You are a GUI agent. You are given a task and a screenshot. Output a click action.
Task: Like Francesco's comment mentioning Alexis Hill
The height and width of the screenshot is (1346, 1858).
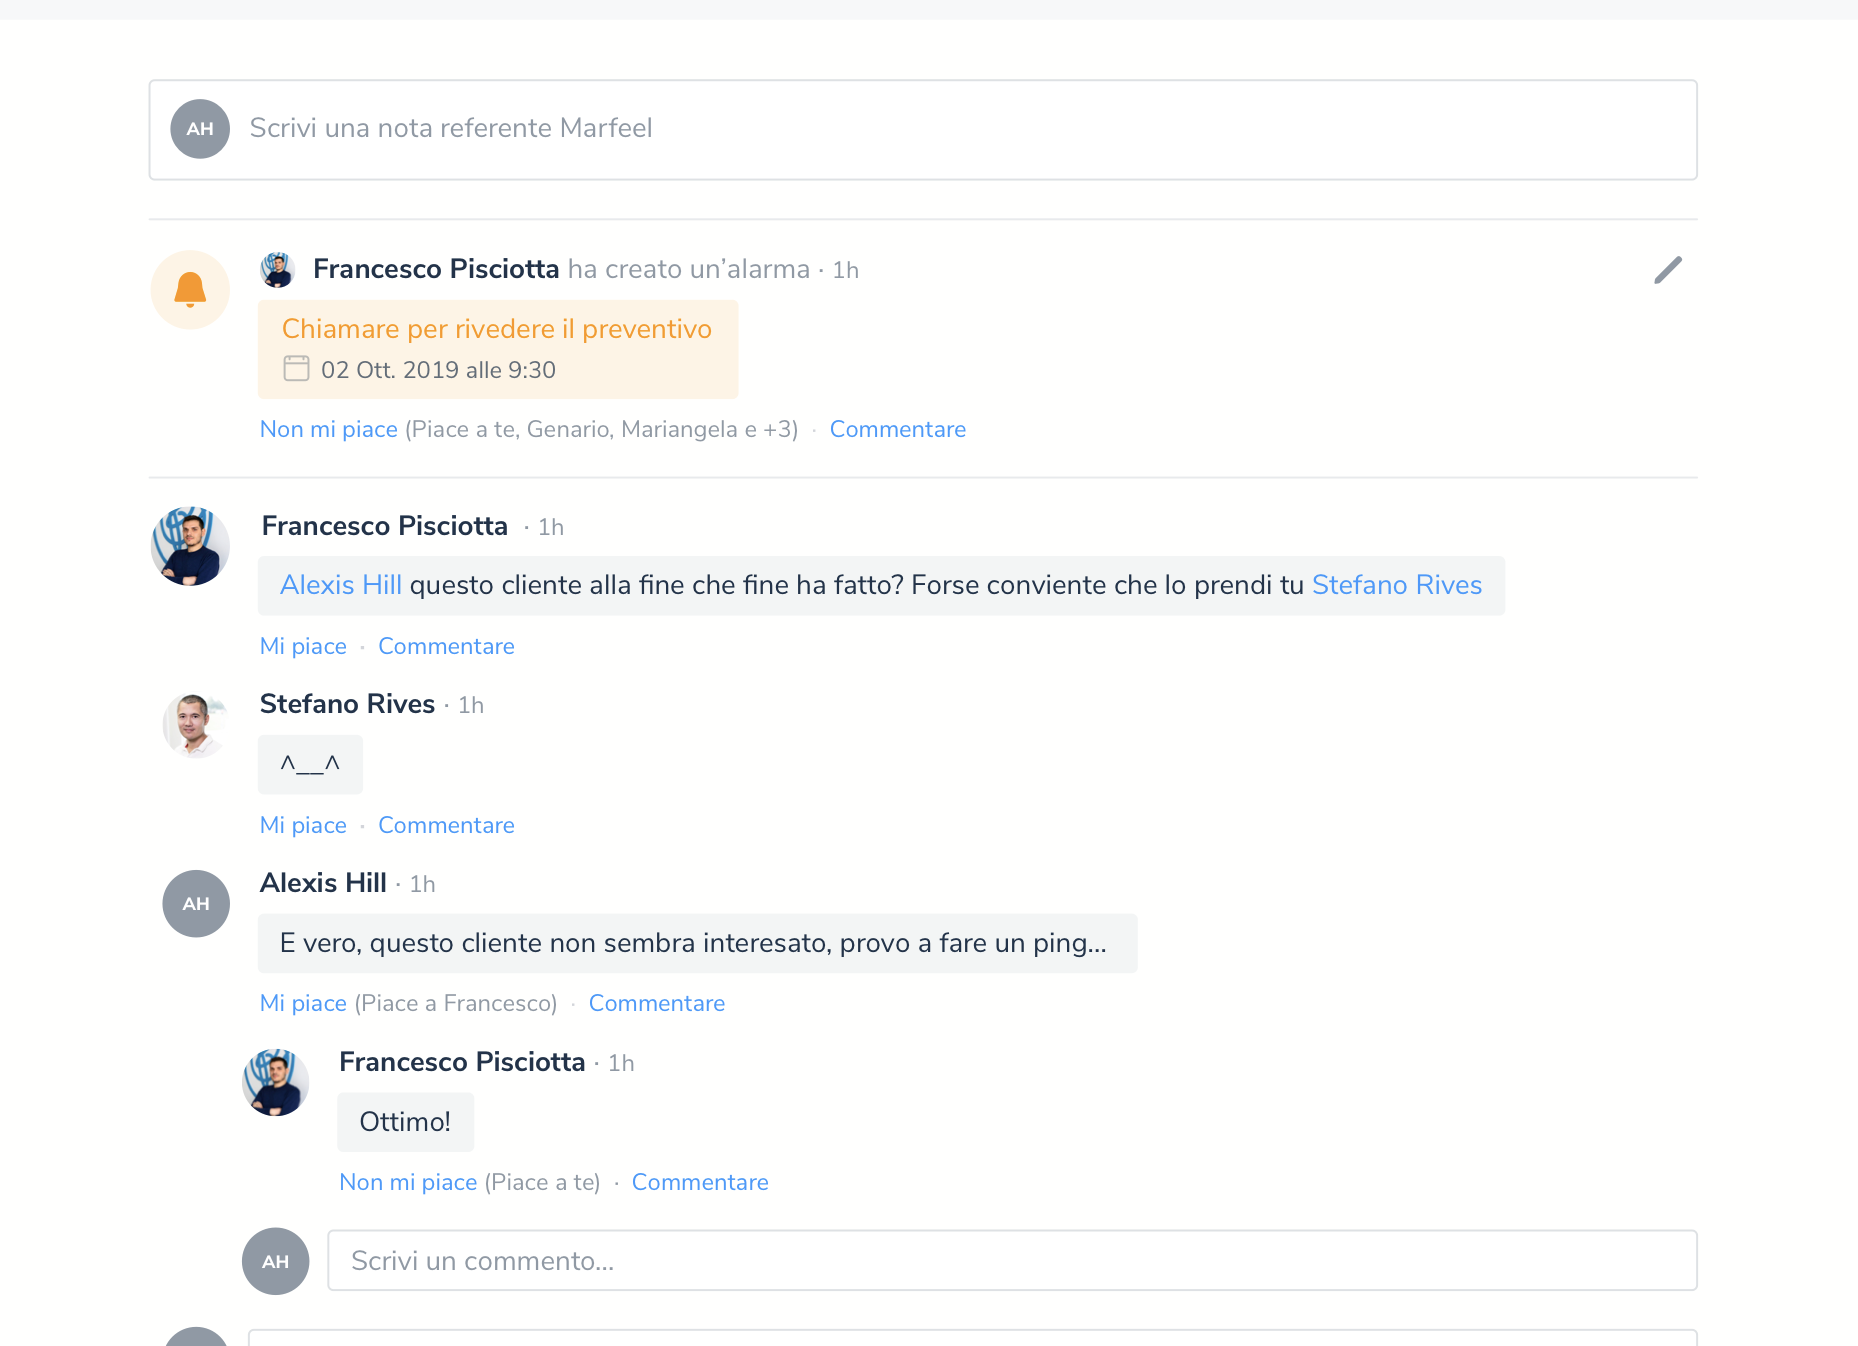[303, 646]
